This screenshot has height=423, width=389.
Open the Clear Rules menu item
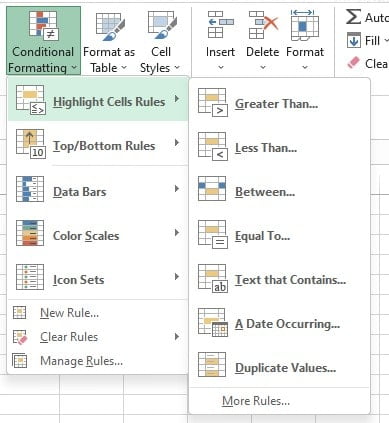[98, 337]
